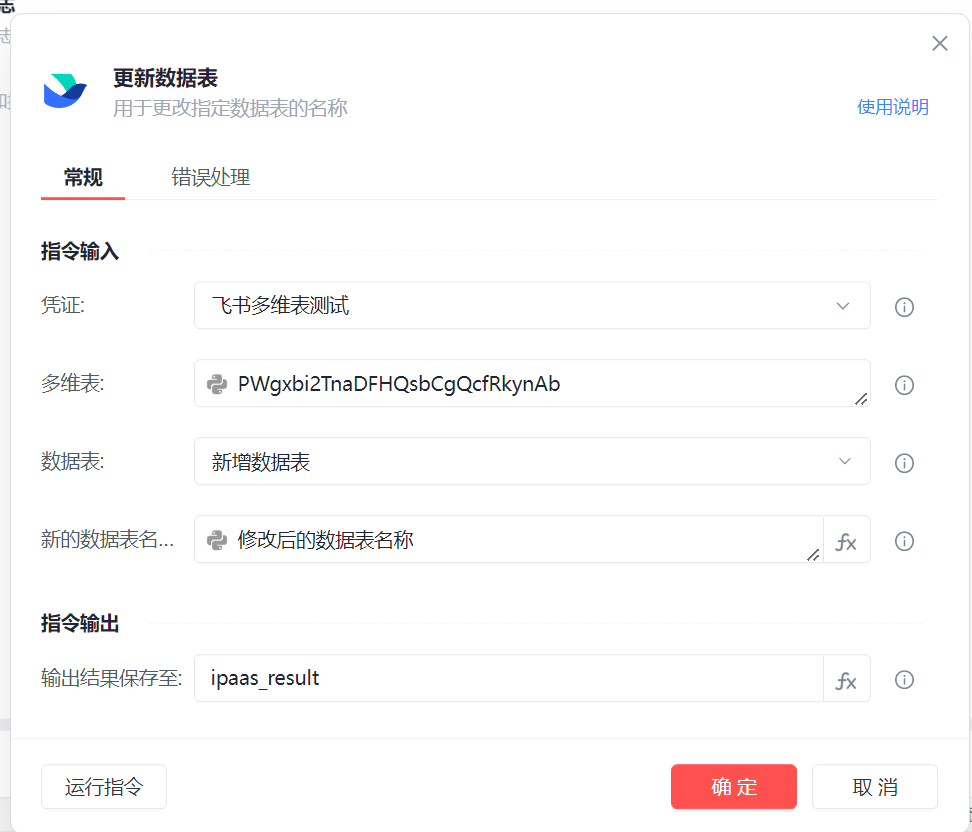Click info icon next to 新的数据表名称 row

pyautogui.click(x=904, y=541)
